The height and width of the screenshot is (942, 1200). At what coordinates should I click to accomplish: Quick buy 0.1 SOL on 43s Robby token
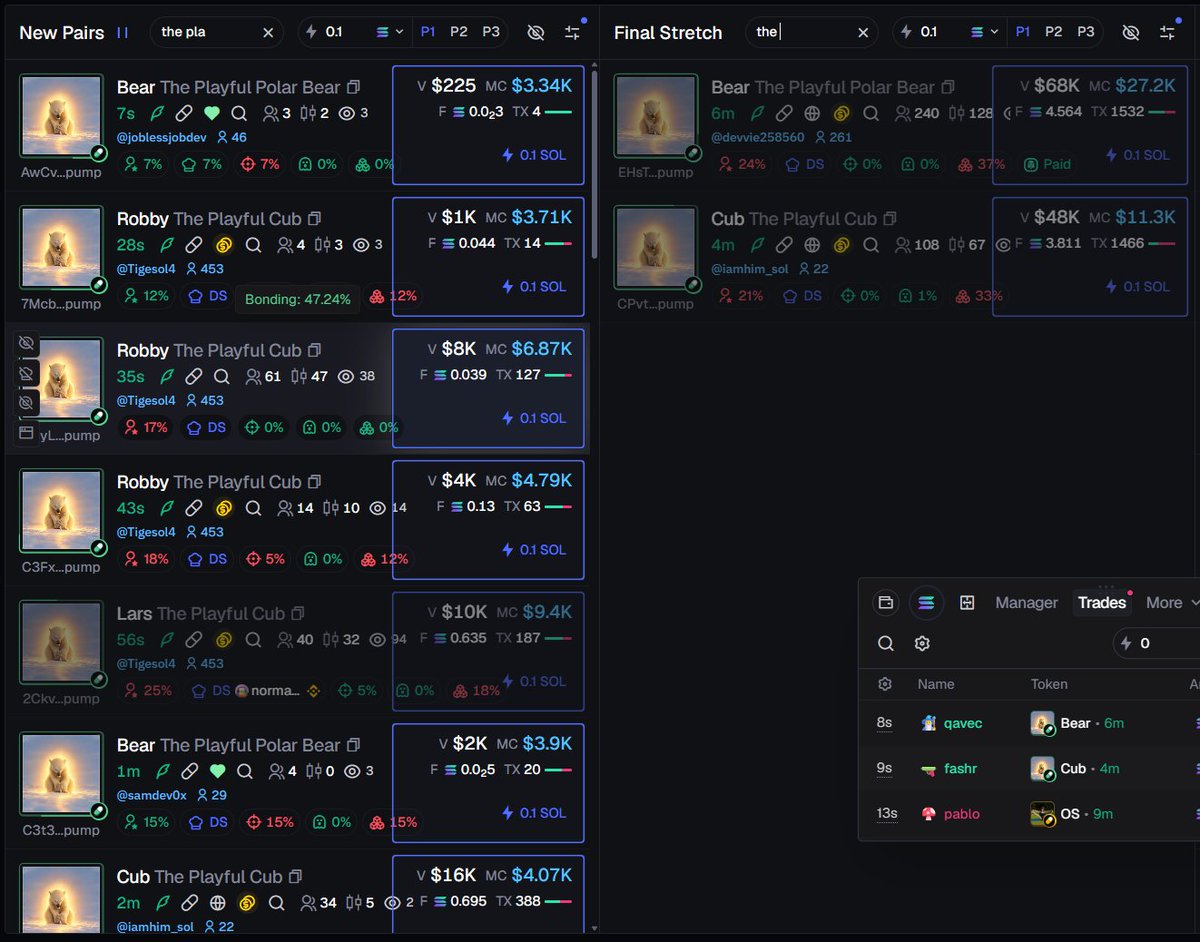[533, 549]
